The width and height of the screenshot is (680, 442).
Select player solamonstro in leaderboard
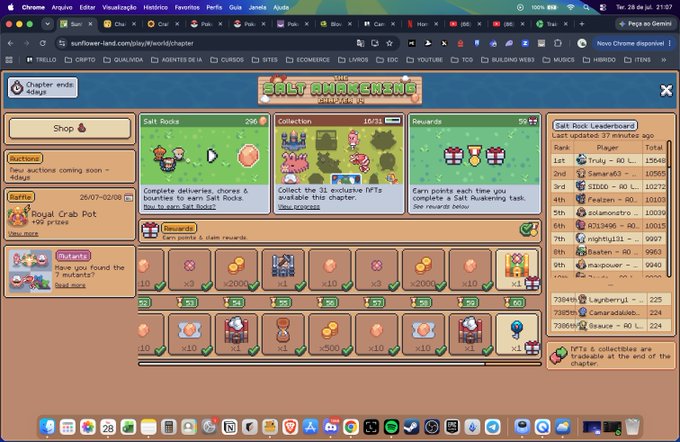tap(609, 213)
